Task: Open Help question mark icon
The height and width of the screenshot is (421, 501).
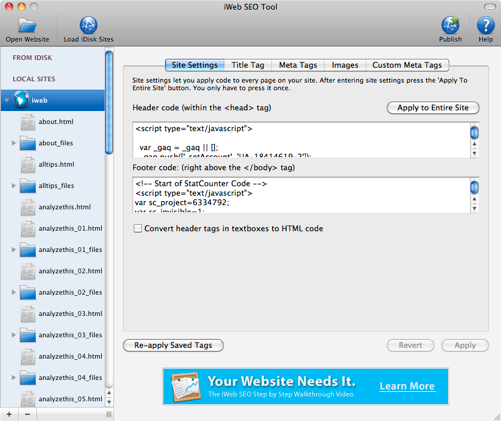Action: click(486, 25)
